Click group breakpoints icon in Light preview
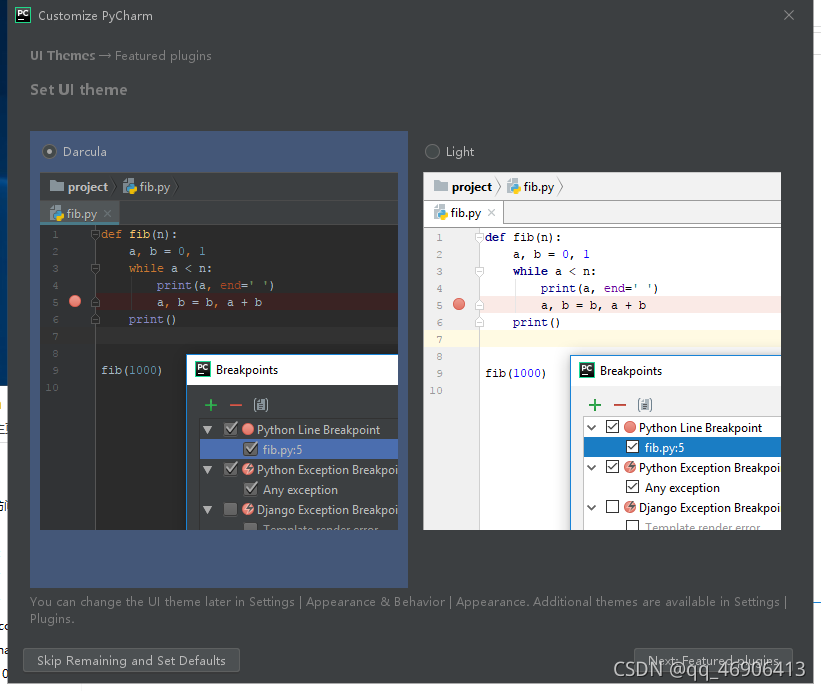The image size is (821, 691). pyautogui.click(x=645, y=405)
